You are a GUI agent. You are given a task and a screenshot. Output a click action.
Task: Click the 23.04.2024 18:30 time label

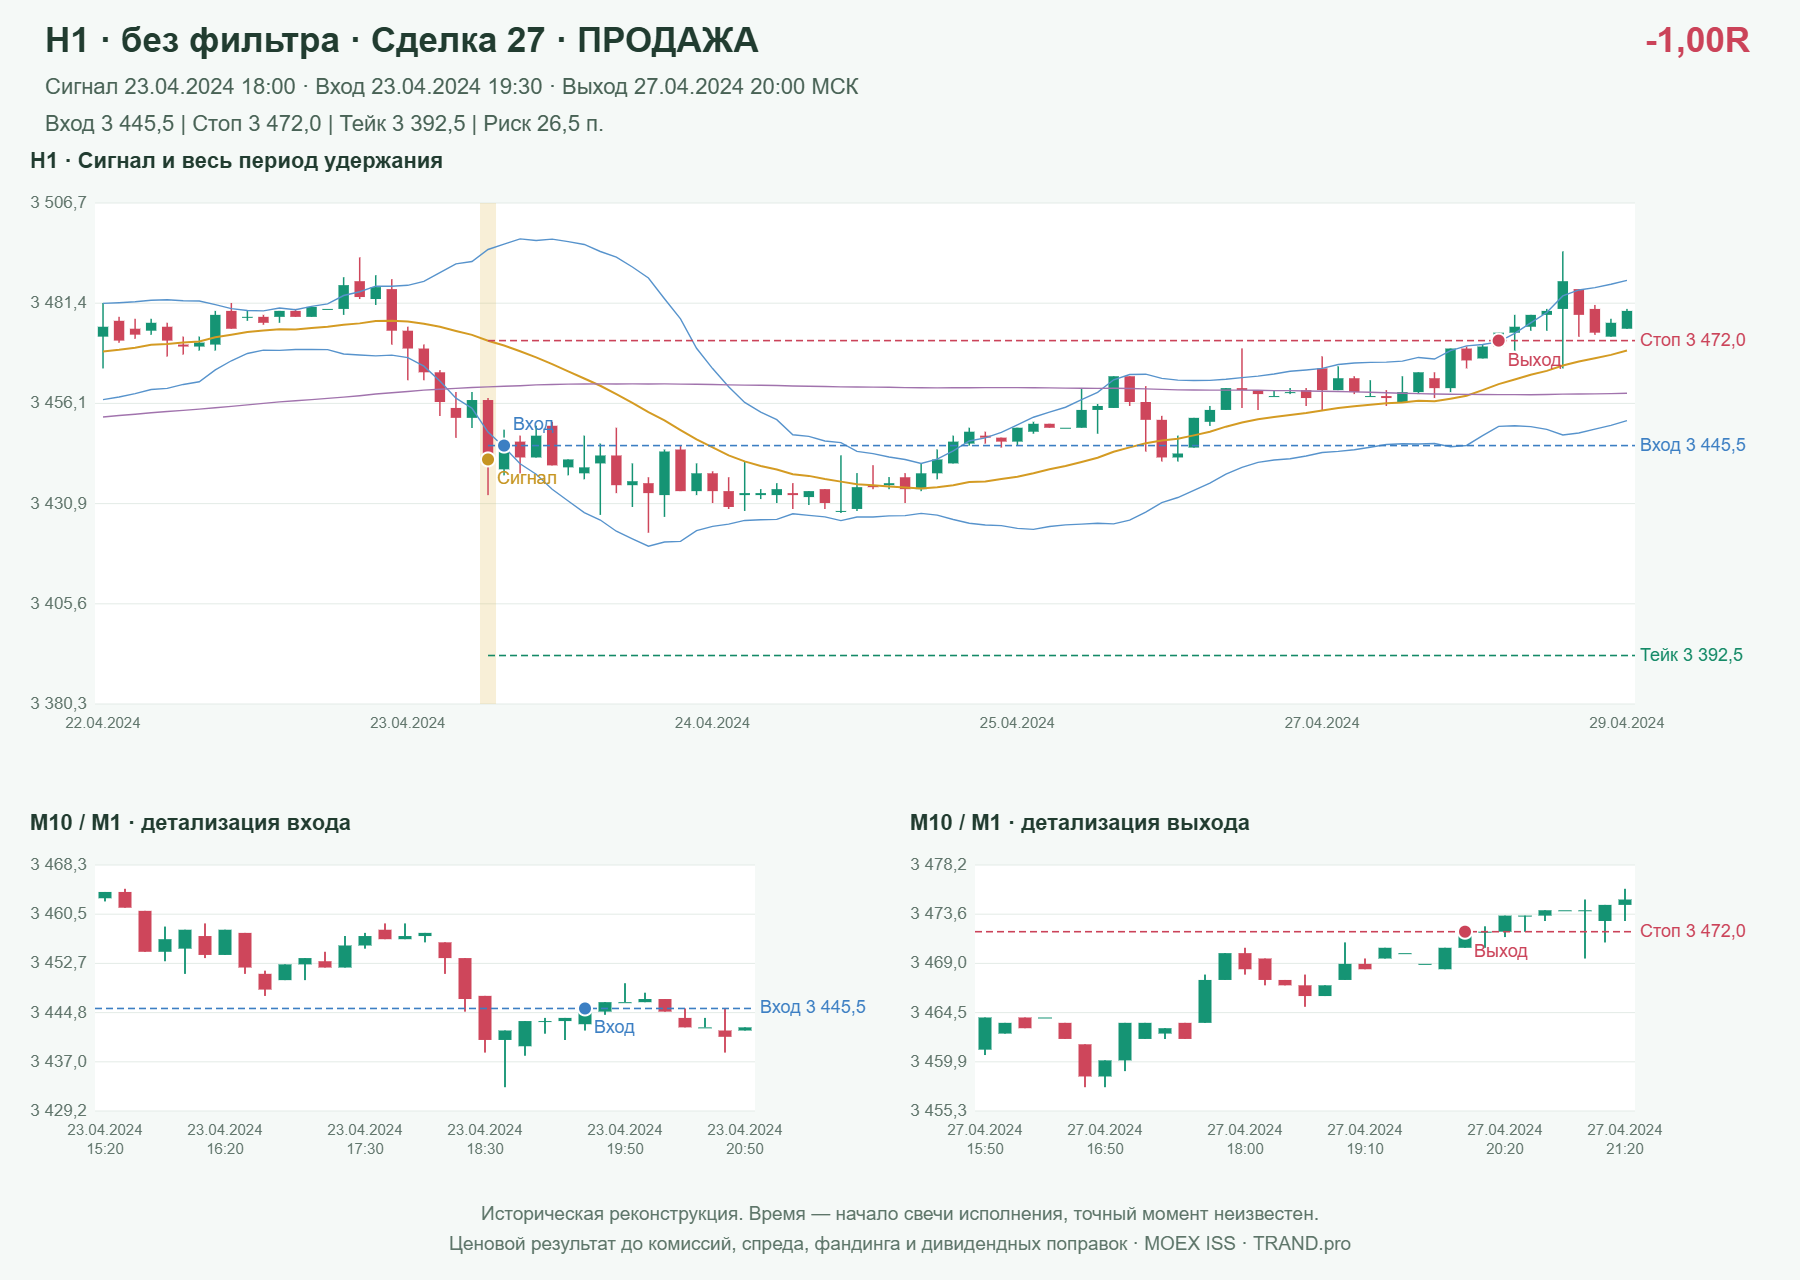click(485, 1140)
